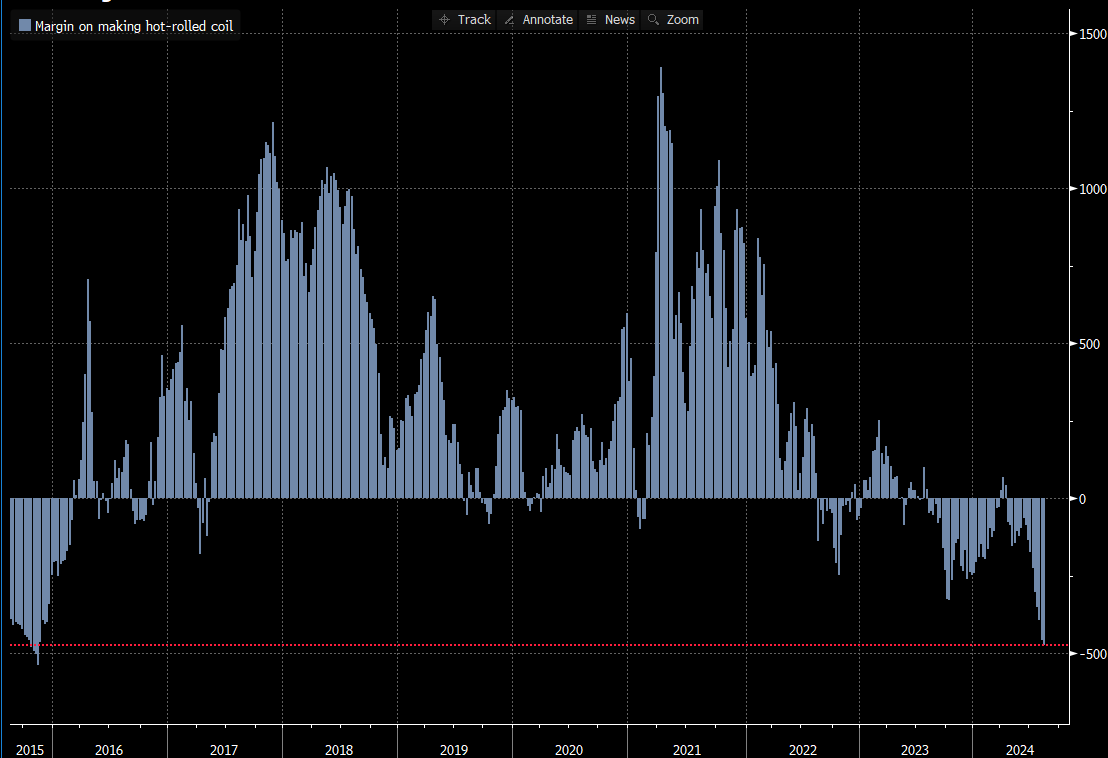This screenshot has height=758, width=1108.
Task: Select the 0 baseline value on the y-axis
Action: [x=1083, y=499]
